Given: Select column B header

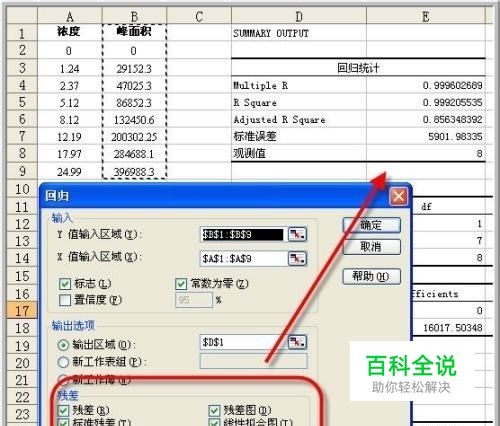Looking at the screenshot, I should [134, 16].
